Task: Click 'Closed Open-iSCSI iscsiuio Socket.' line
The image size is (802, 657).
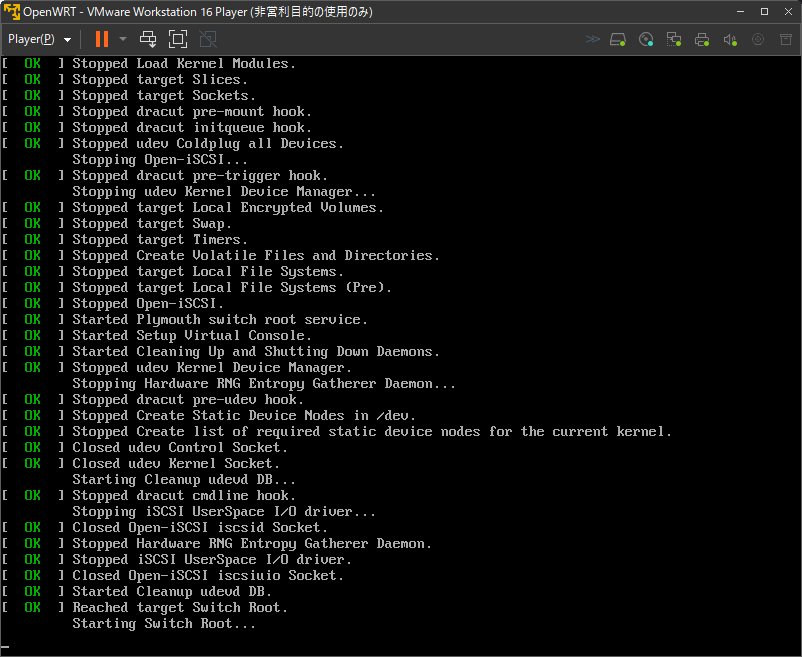Action: 208,576
